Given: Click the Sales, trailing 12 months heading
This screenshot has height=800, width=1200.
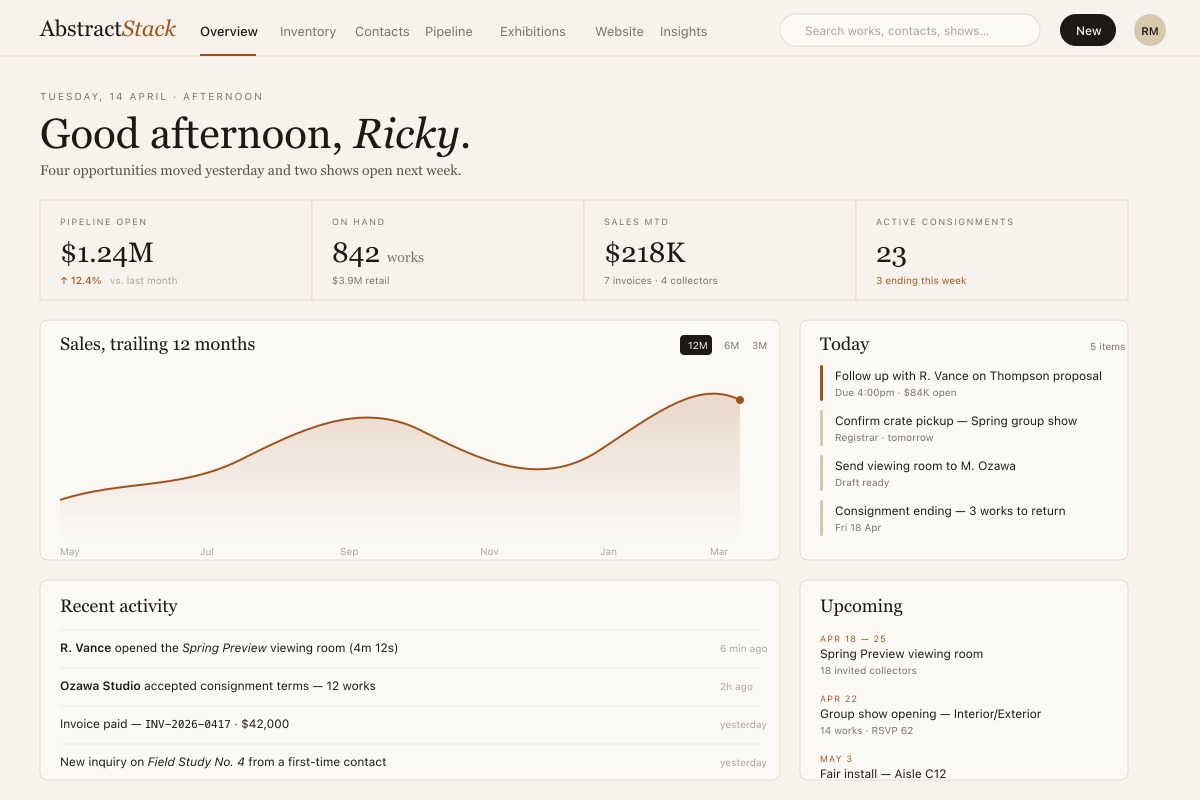Looking at the screenshot, I should pos(158,344).
